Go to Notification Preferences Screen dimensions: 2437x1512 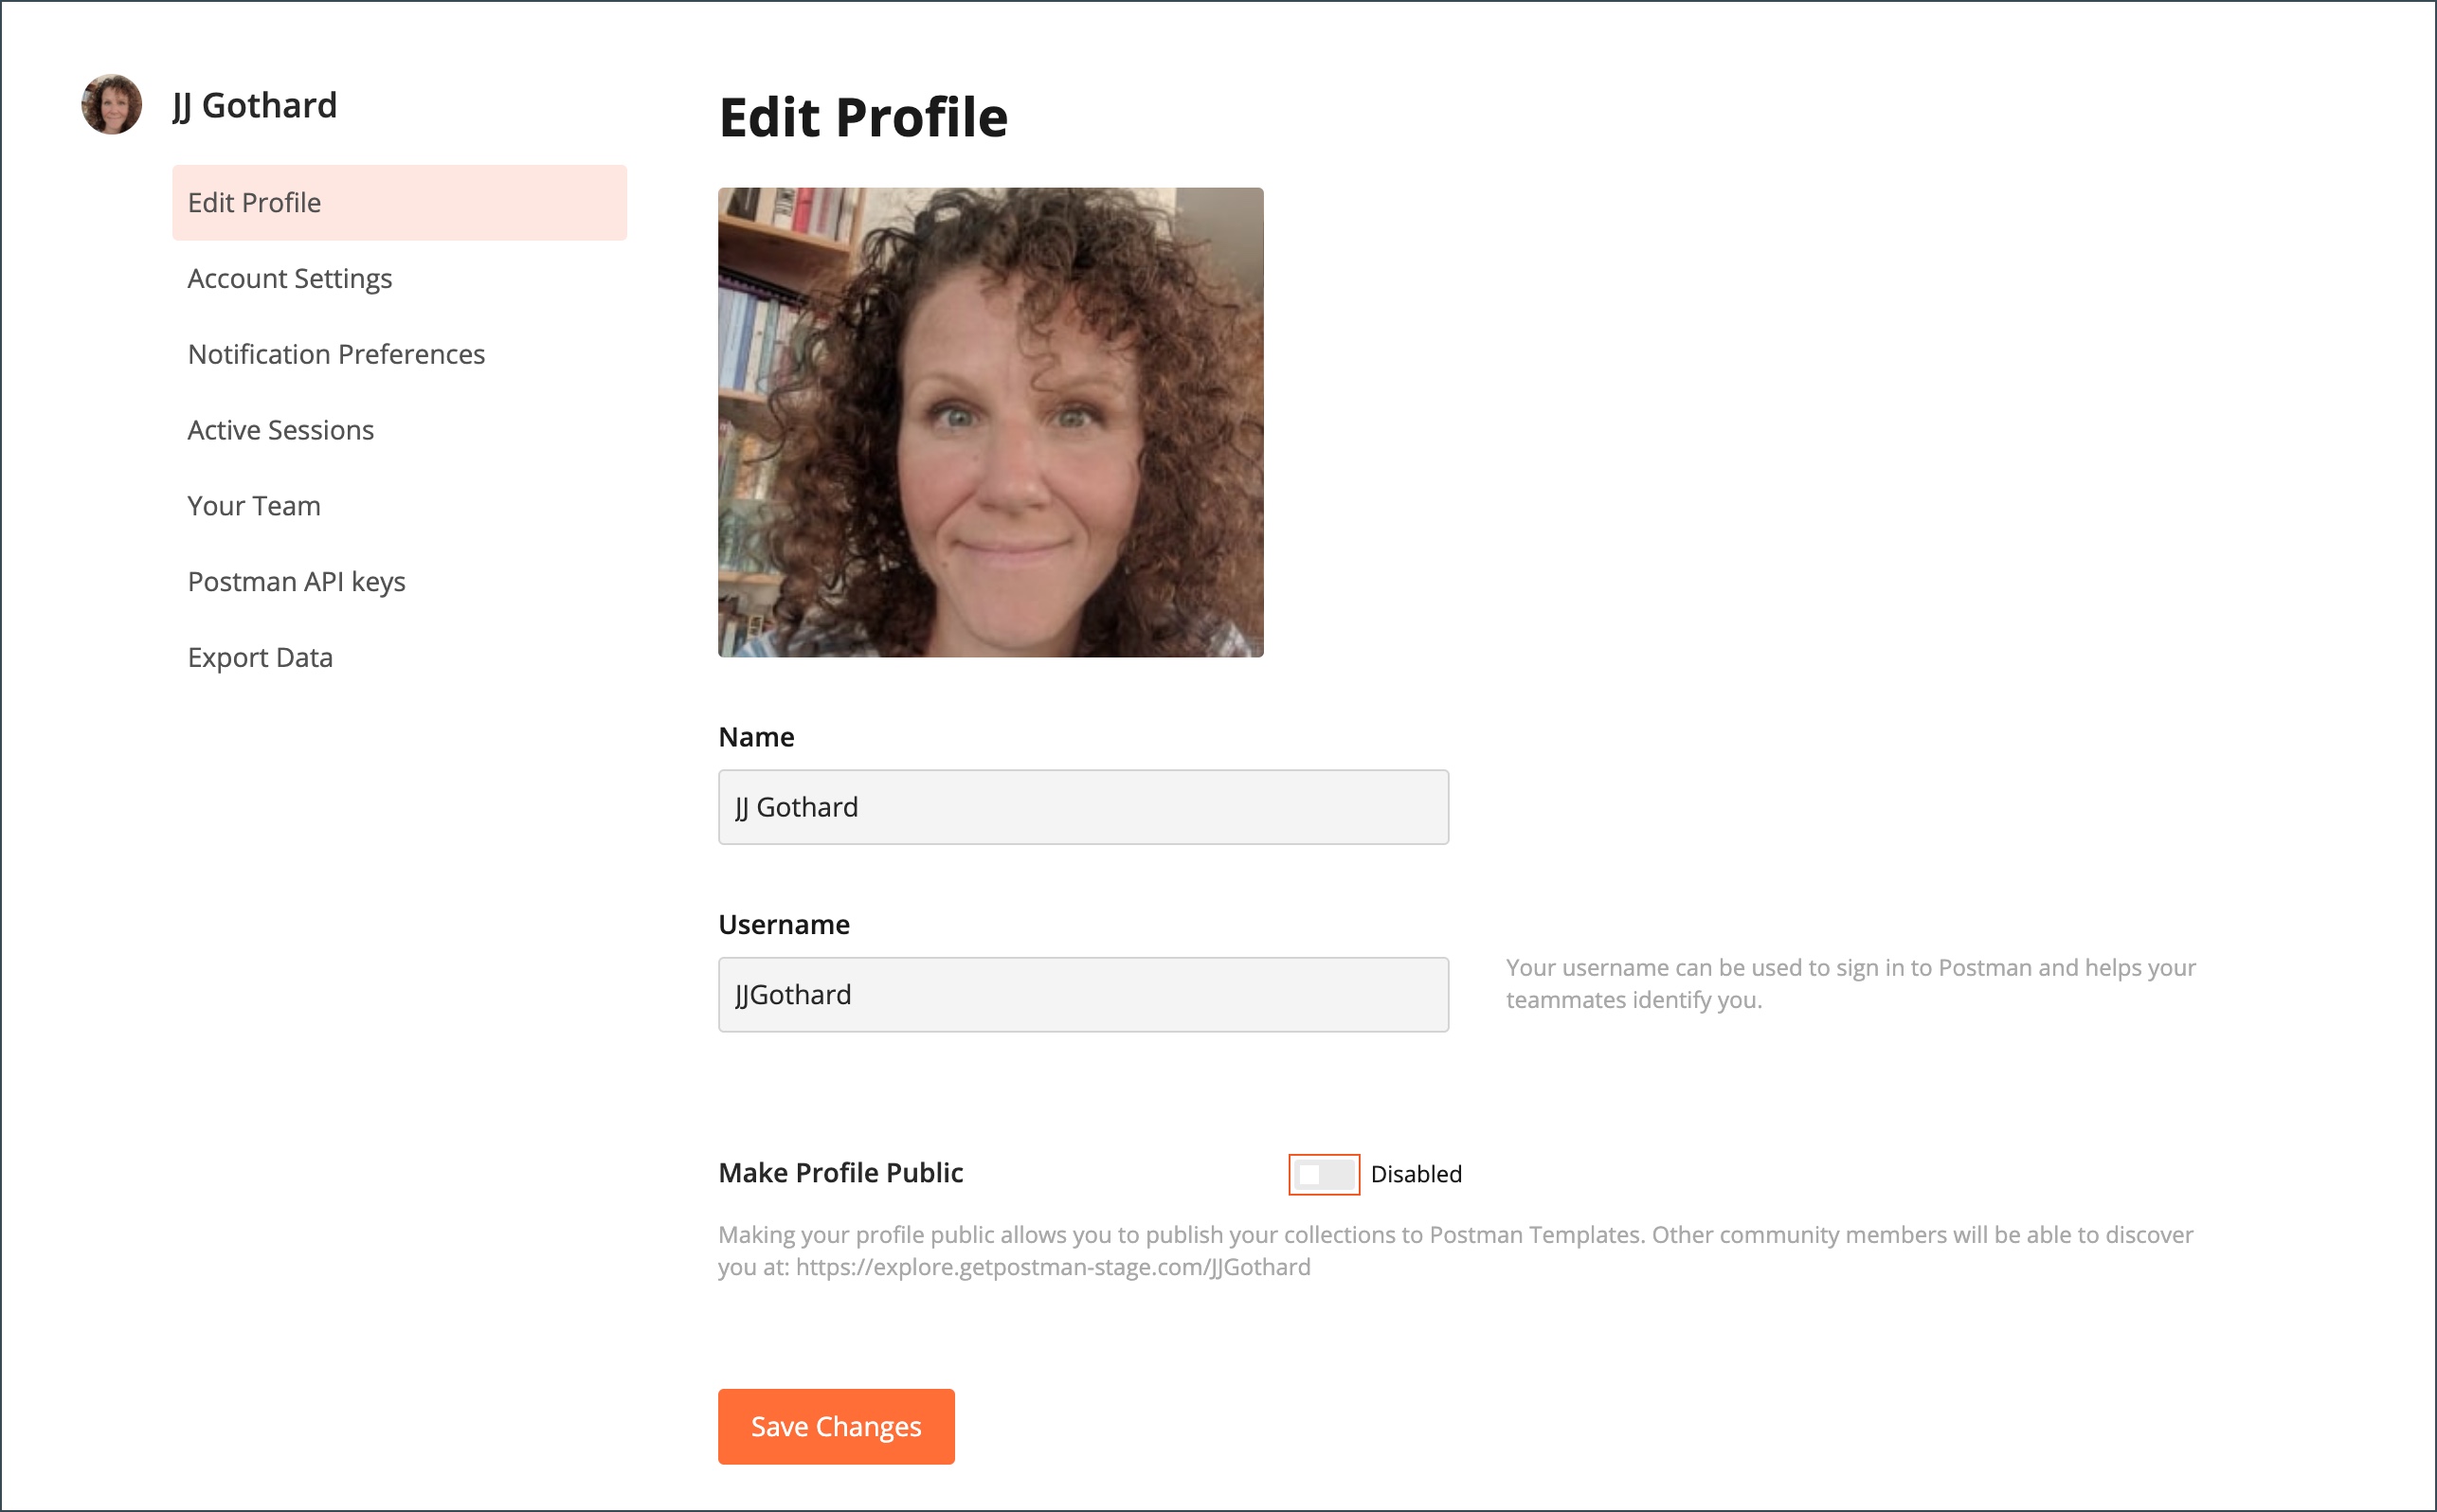tap(336, 354)
